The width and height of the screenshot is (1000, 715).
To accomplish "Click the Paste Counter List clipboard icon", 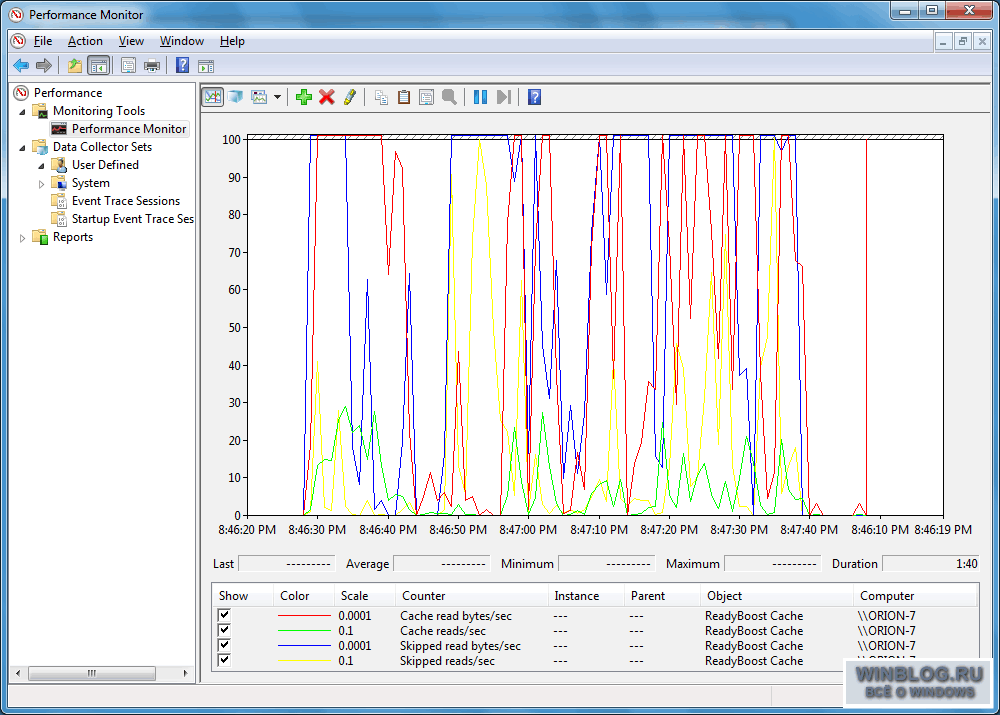I will pos(404,97).
